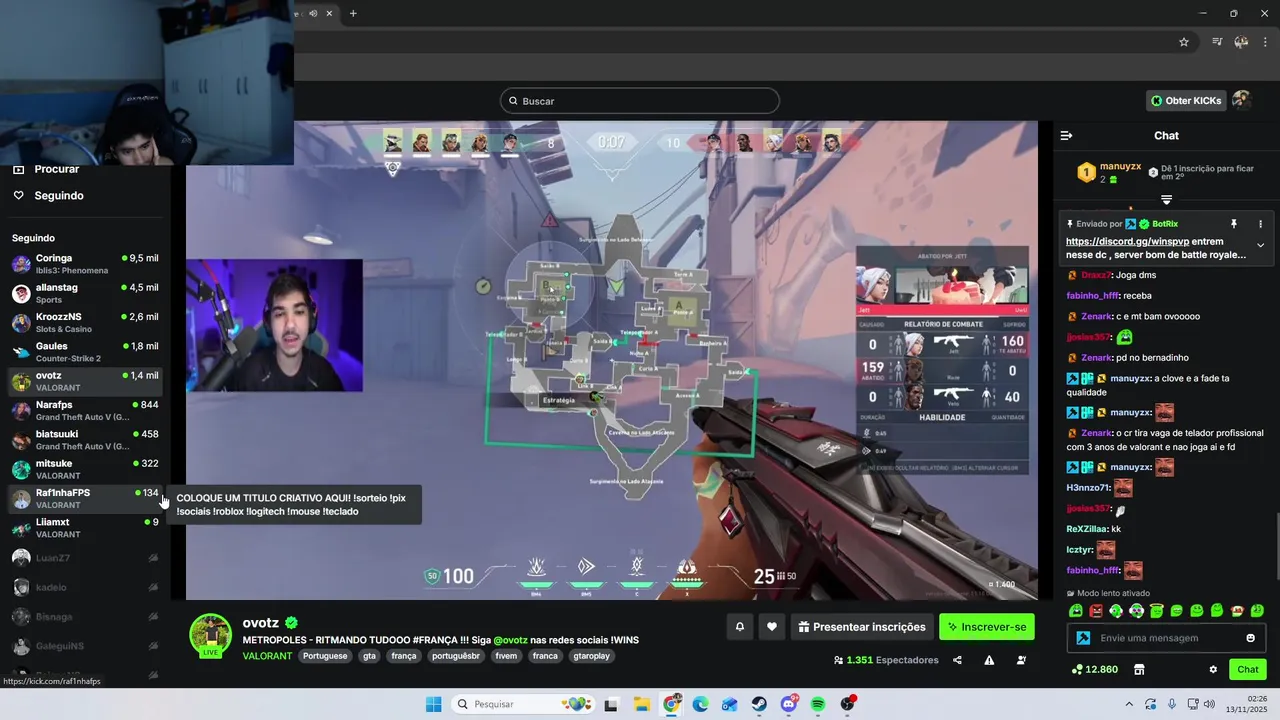Open a new browser tab
Image resolution: width=1280 pixels, height=720 pixels.
click(x=353, y=13)
